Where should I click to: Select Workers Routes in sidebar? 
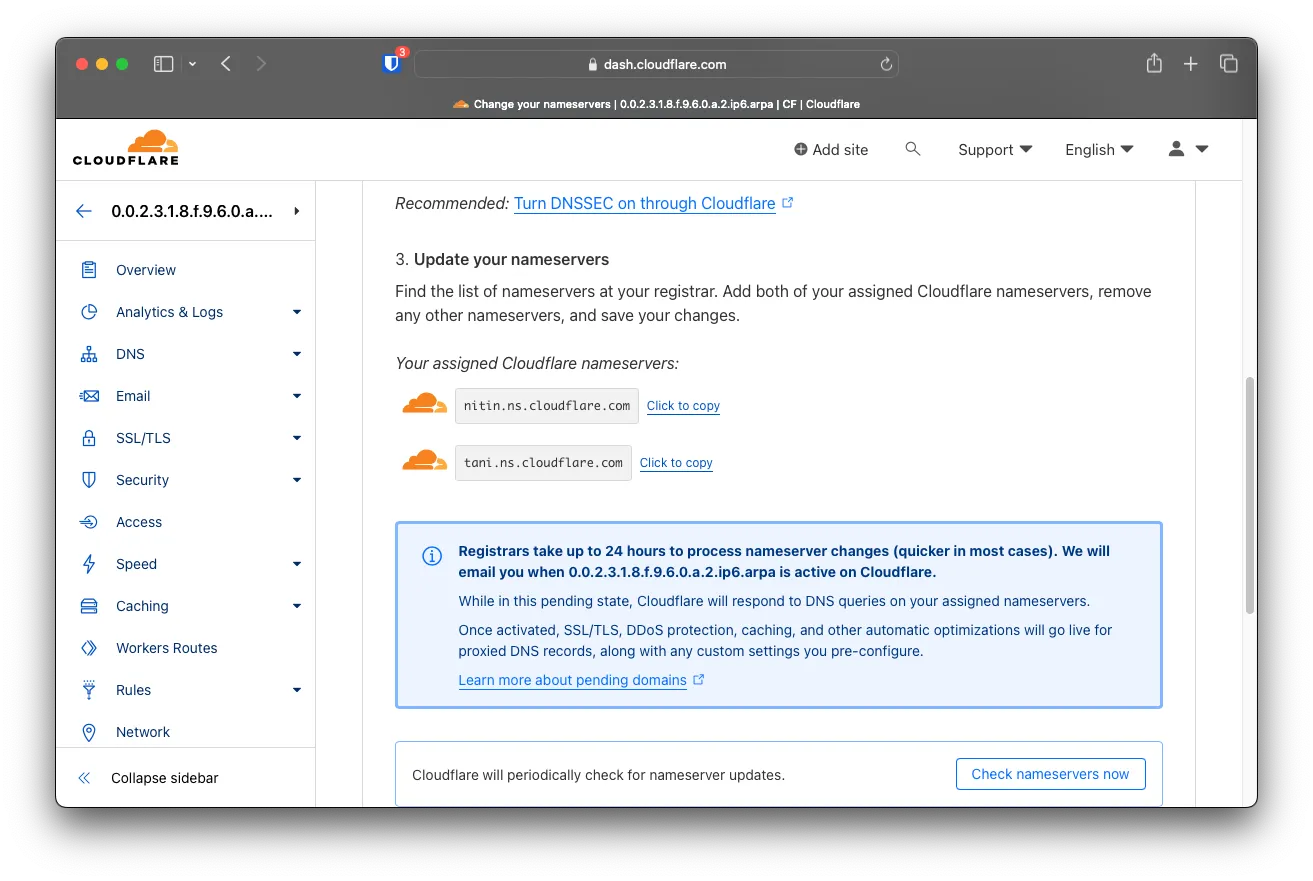click(166, 648)
